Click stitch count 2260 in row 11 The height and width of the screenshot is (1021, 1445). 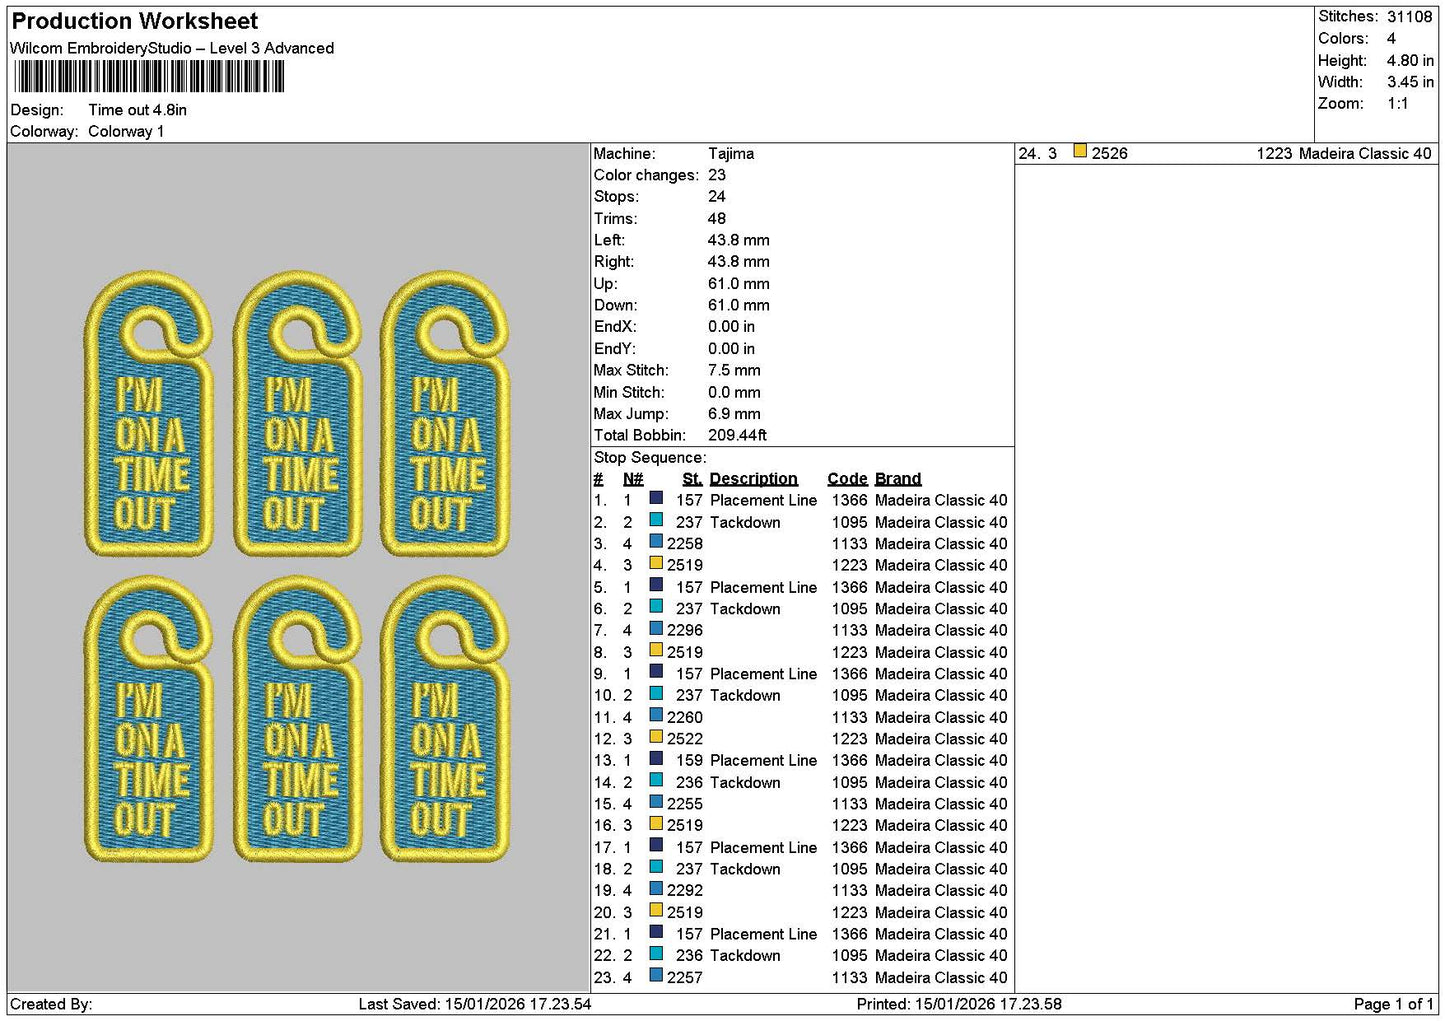(685, 717)
